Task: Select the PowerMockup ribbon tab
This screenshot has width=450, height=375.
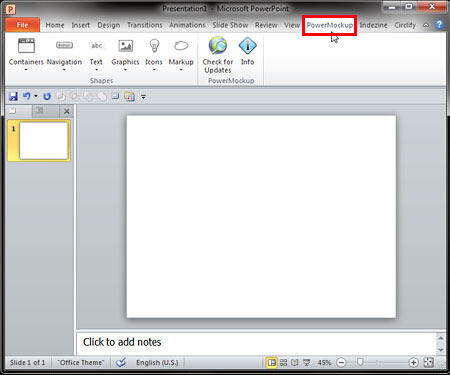Action: (330, 25)
